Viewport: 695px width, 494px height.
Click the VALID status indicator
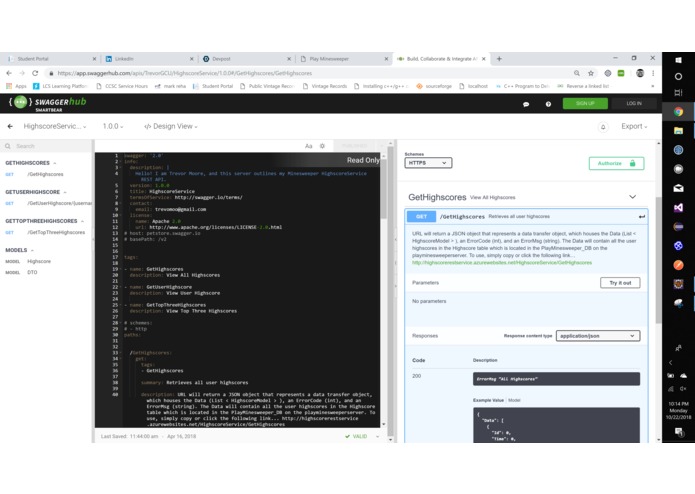click(x=356, y=436)
